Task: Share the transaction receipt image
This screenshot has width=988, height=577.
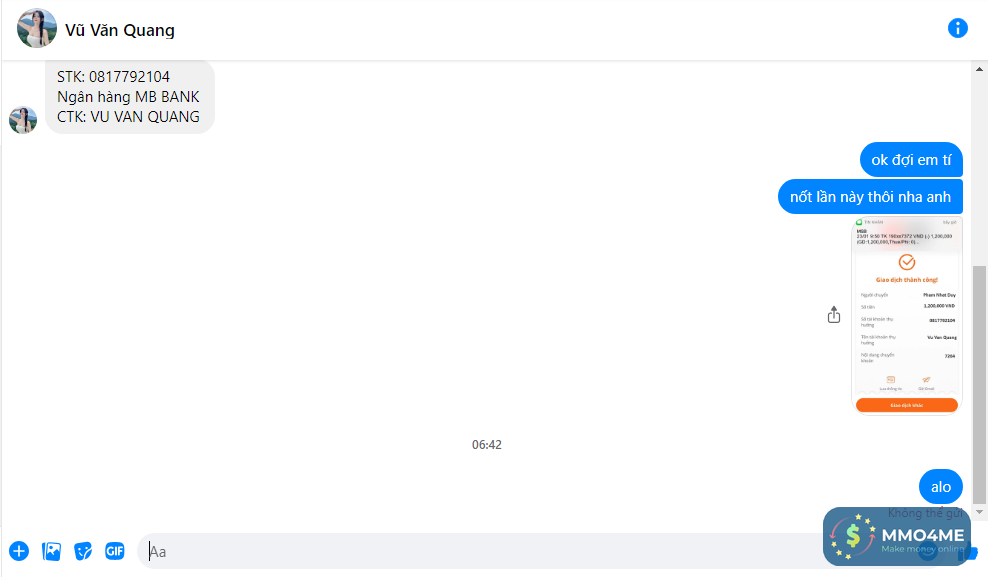Action: (834, 315)
